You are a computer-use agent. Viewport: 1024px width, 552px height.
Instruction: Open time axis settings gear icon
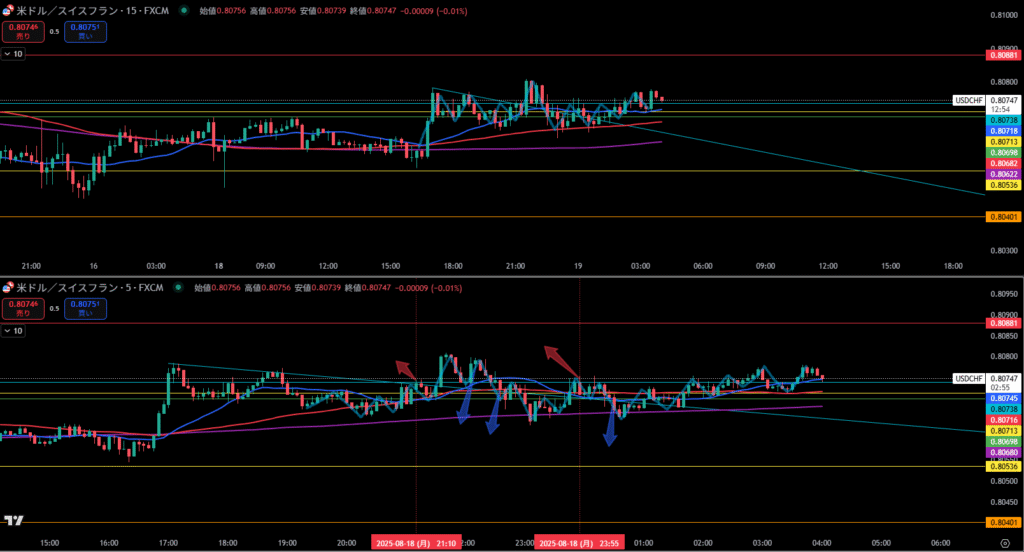pos(1003,542)
